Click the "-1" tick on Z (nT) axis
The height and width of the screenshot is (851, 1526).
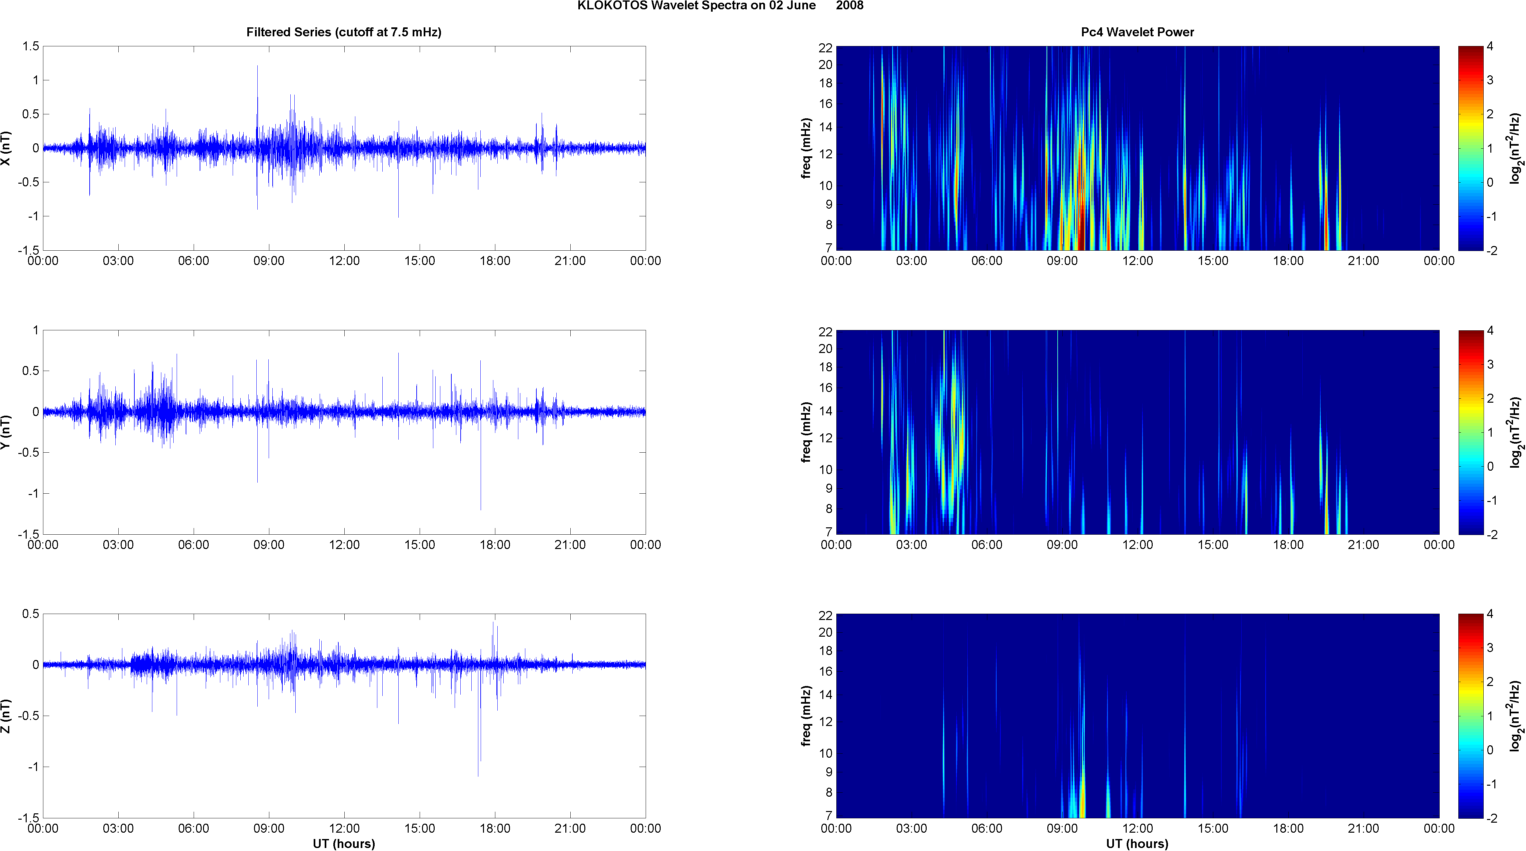point(33,767)
